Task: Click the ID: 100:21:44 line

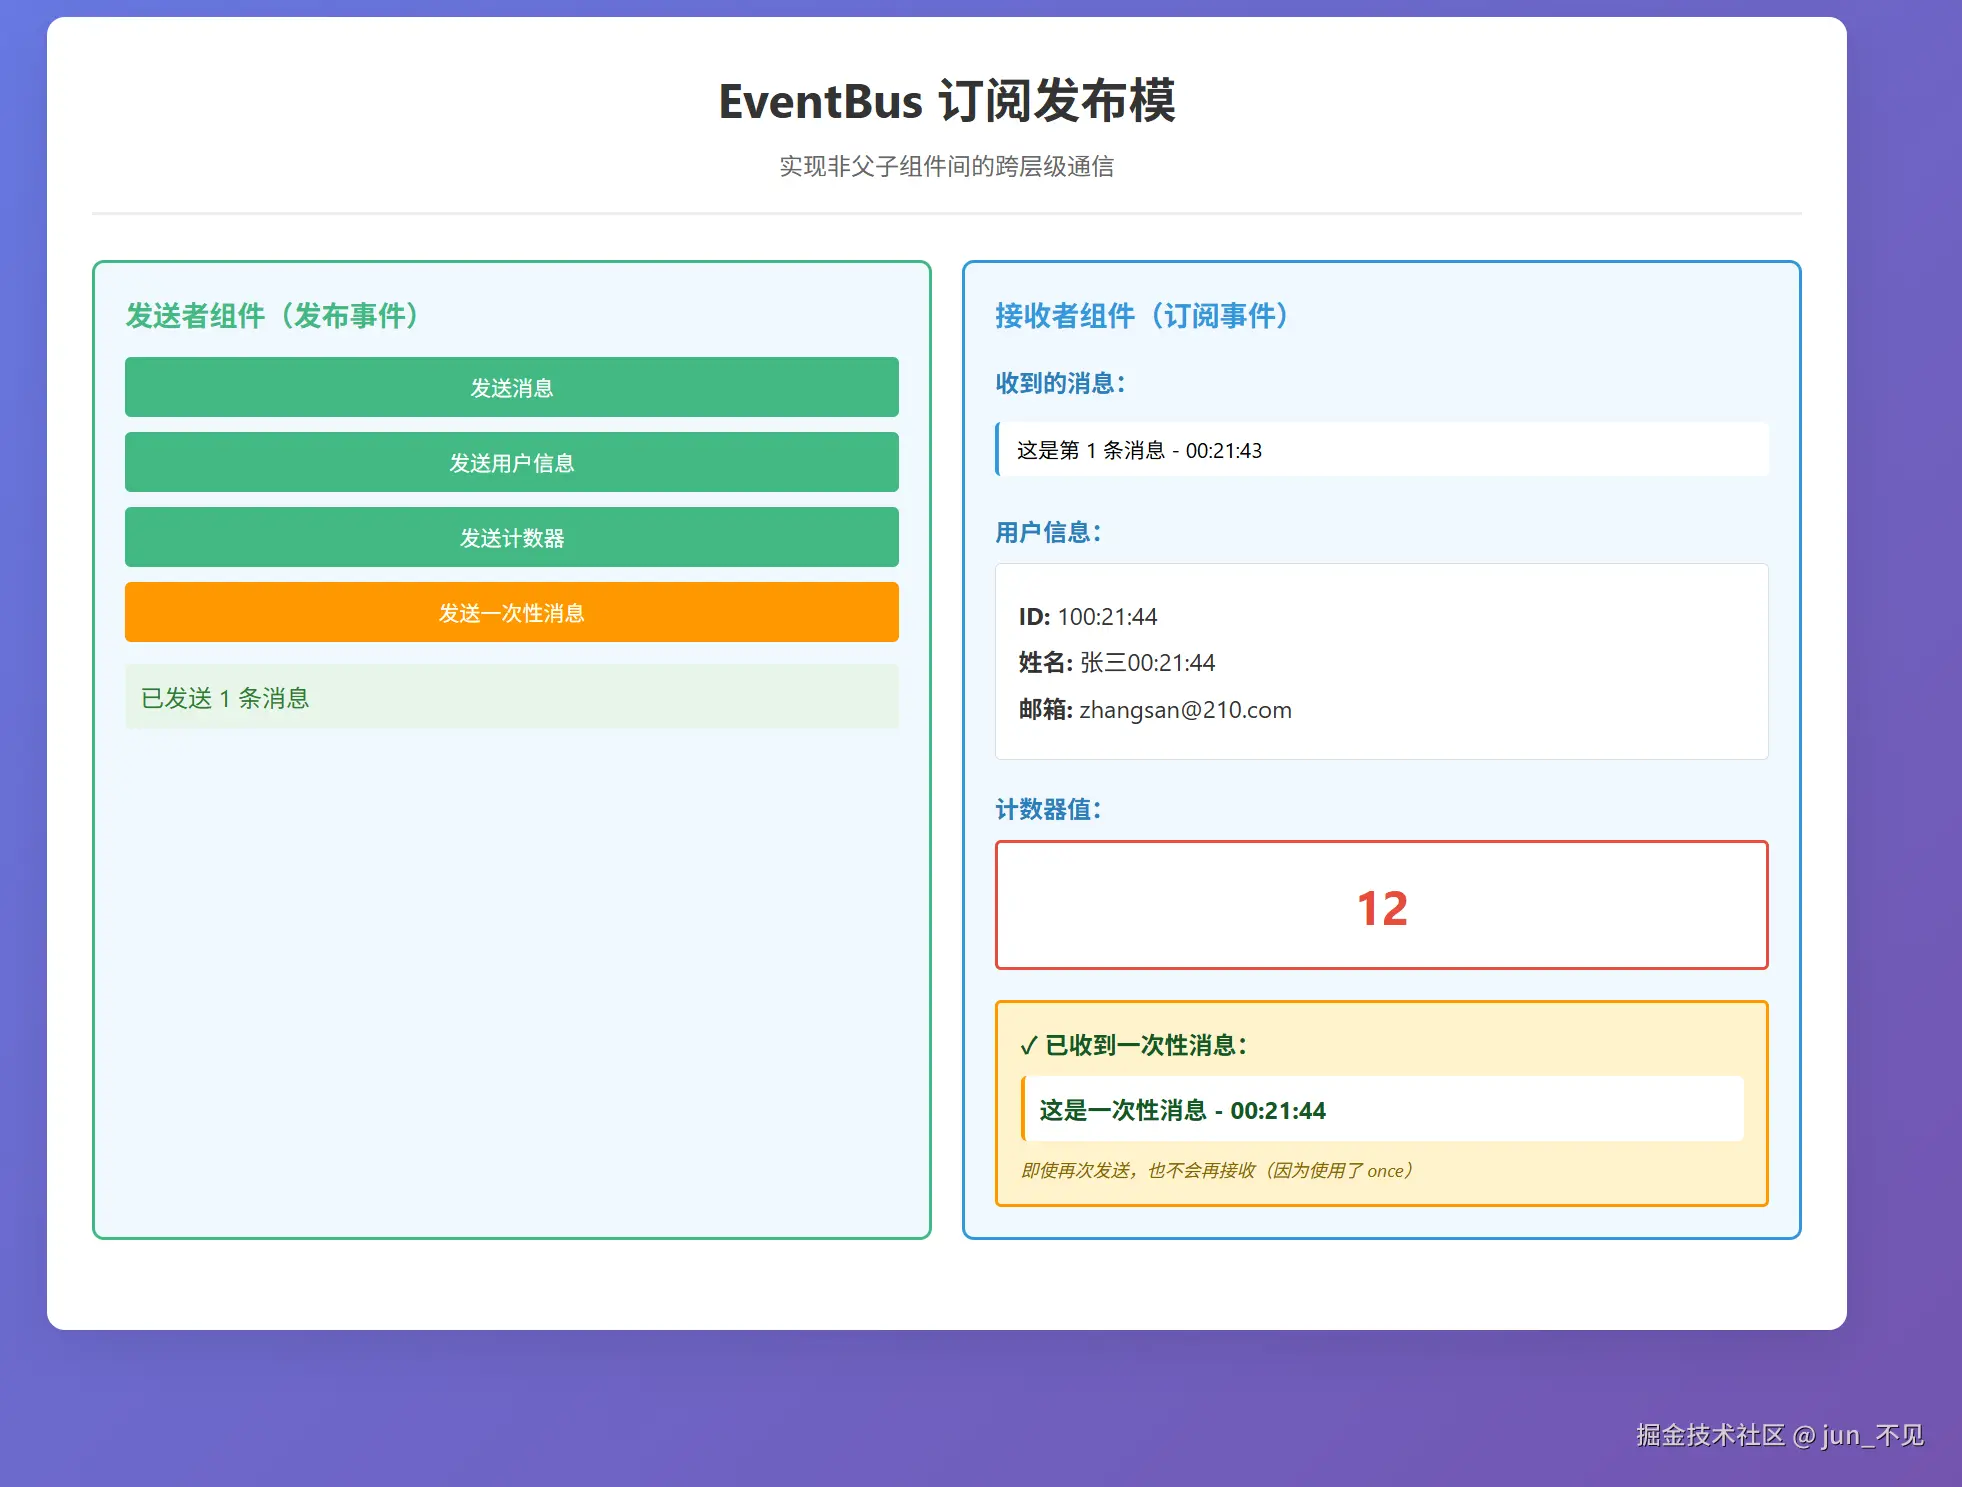Action: pyautogui.click(x=1087, y=616)
